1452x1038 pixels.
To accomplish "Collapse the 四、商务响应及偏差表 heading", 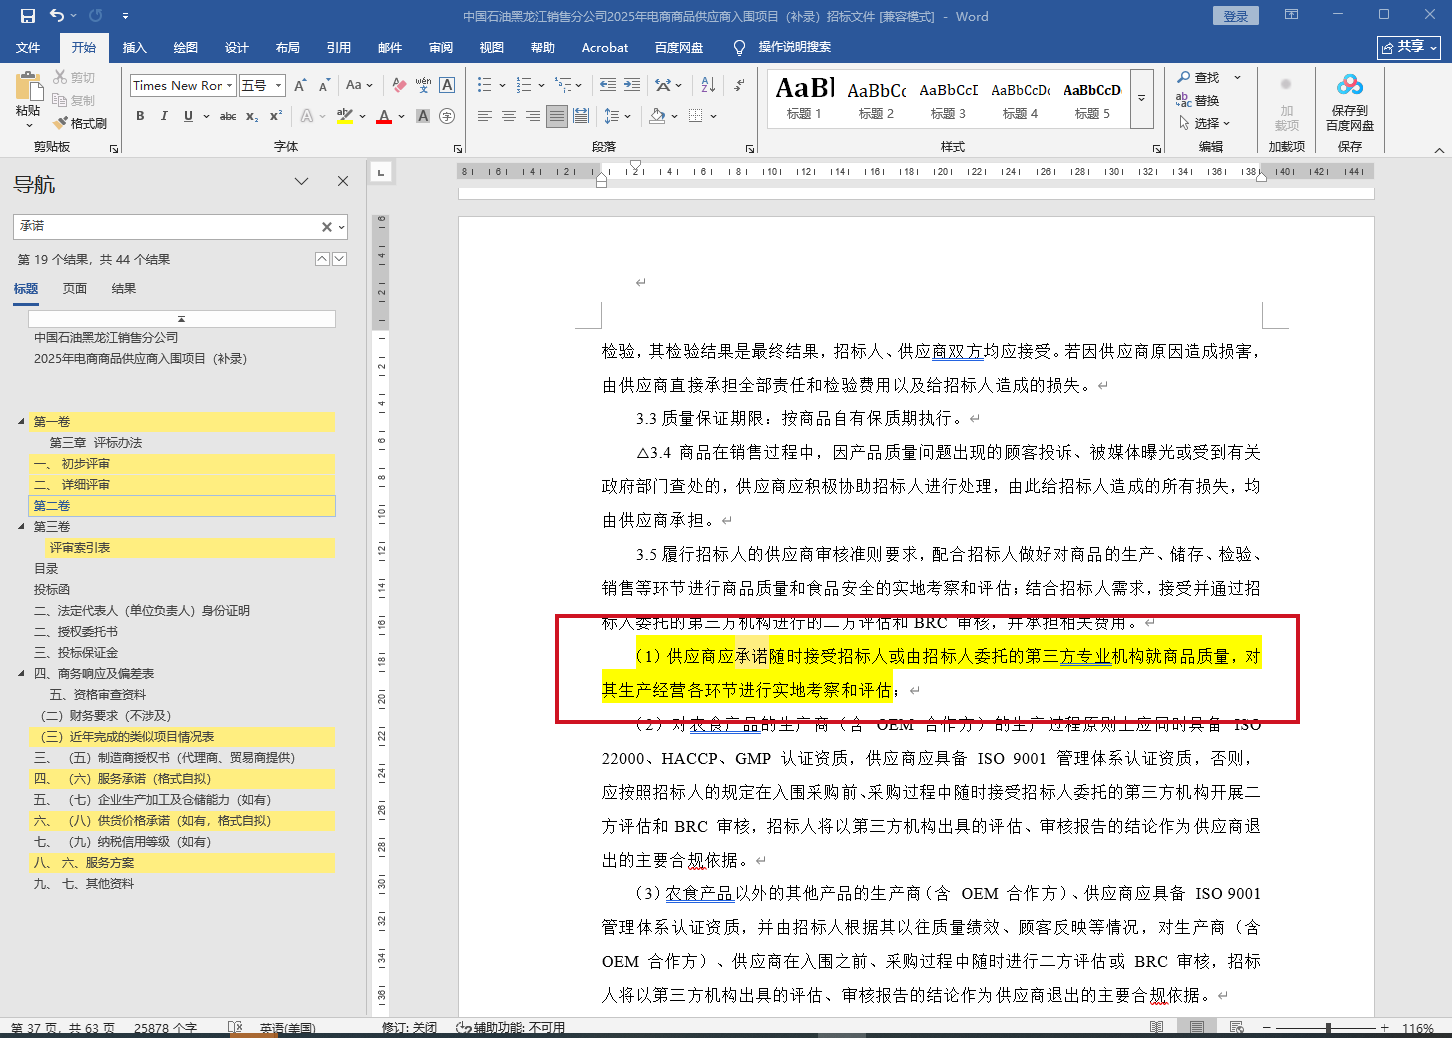I will coord(21,673).
